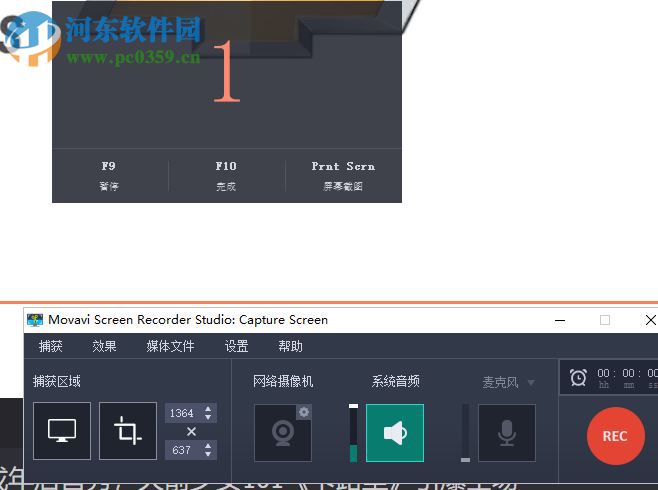
Task: Enable the microphone recording button
Action: click(507, 433)
